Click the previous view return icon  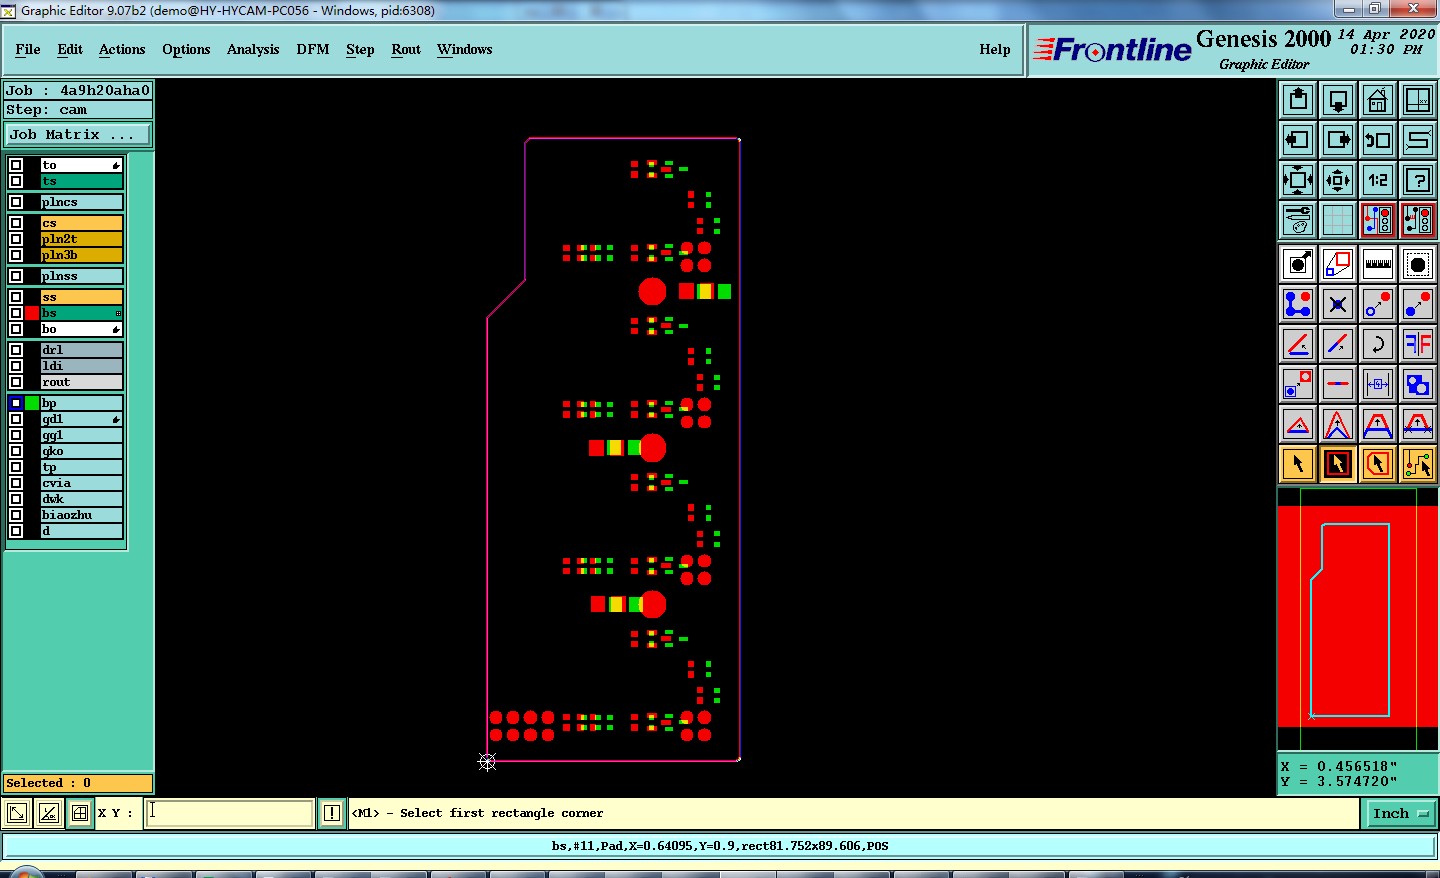pos(1378,140)
